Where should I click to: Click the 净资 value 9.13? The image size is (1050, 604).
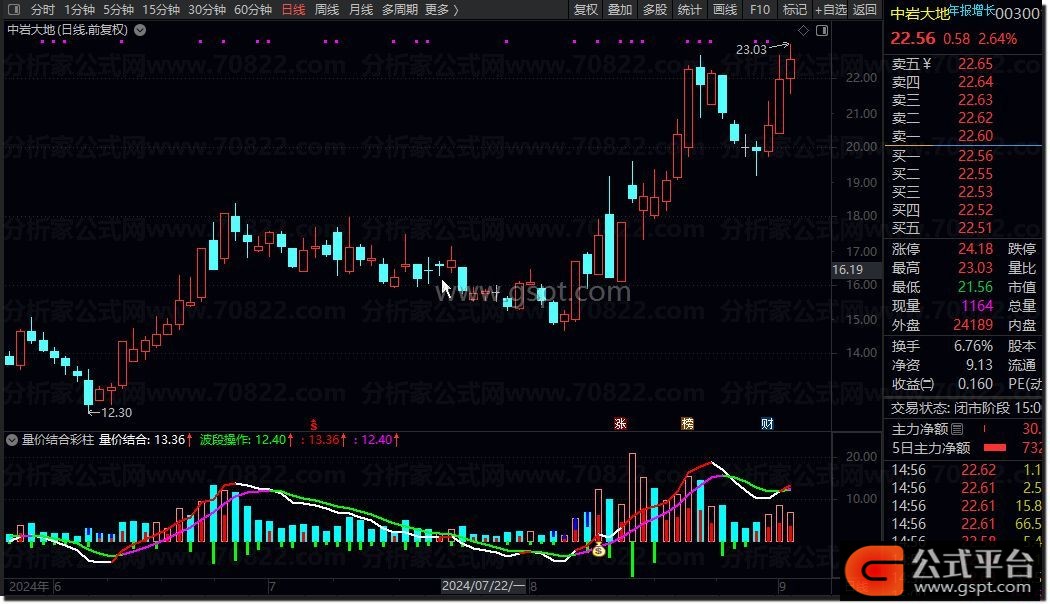pyautogui.click(x=979, y=365)
